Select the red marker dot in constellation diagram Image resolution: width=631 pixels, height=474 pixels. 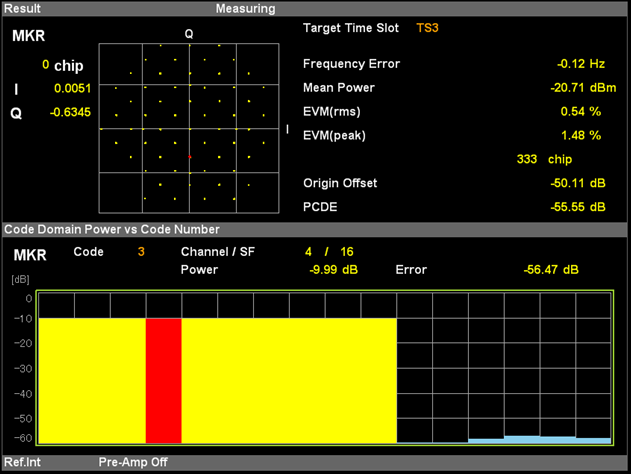click(x=189, y=157)
